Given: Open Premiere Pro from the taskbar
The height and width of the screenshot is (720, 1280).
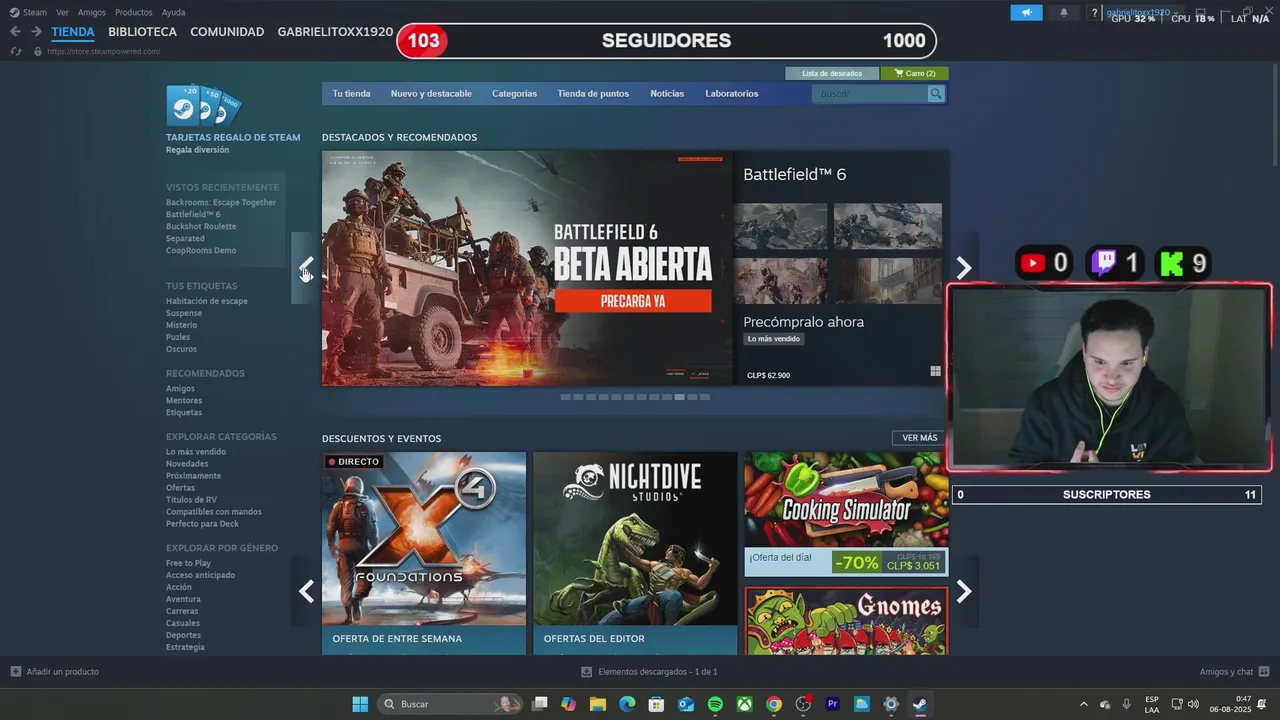Looking at the screenshot, I should 832,704.
